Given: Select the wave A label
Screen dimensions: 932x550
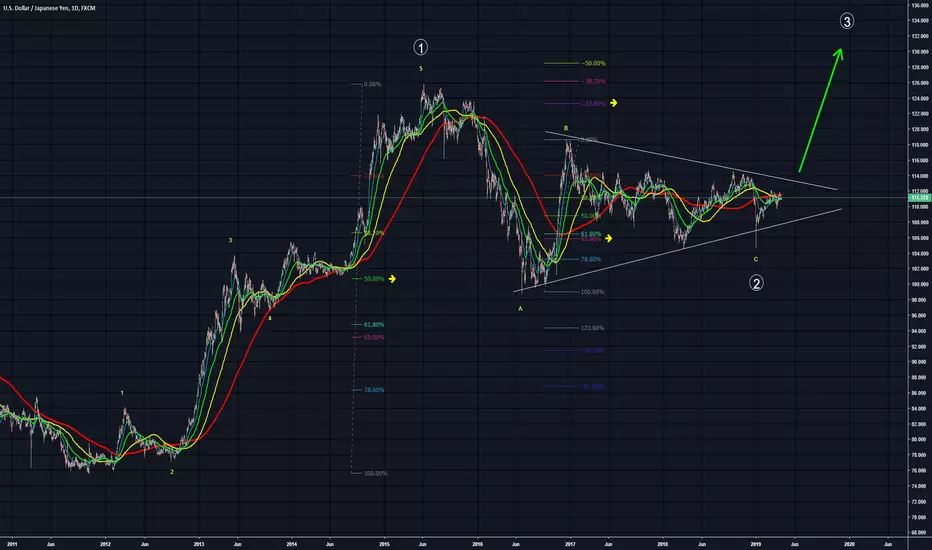Looking at the screenshot, I should 520,309.
